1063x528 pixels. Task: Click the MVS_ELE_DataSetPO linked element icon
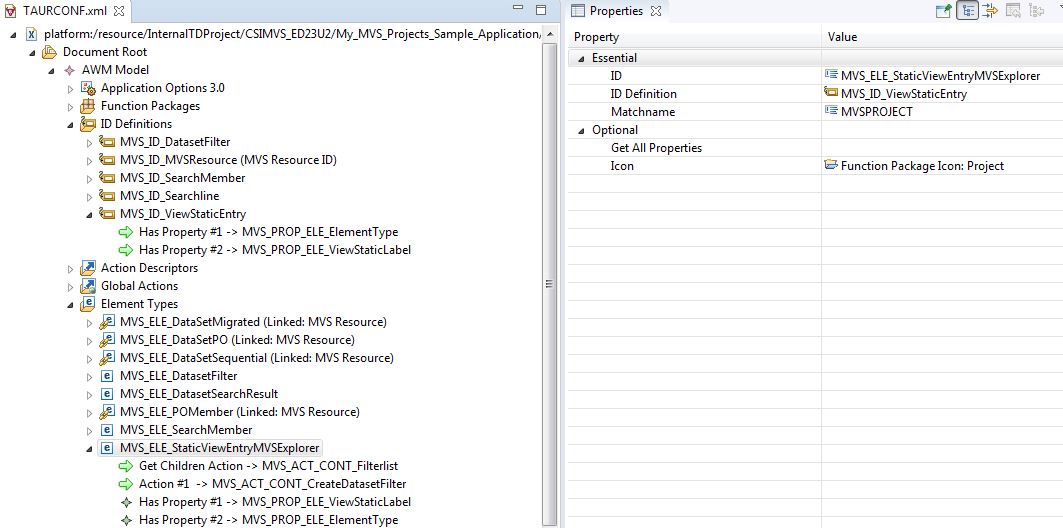tap(107, 340)
